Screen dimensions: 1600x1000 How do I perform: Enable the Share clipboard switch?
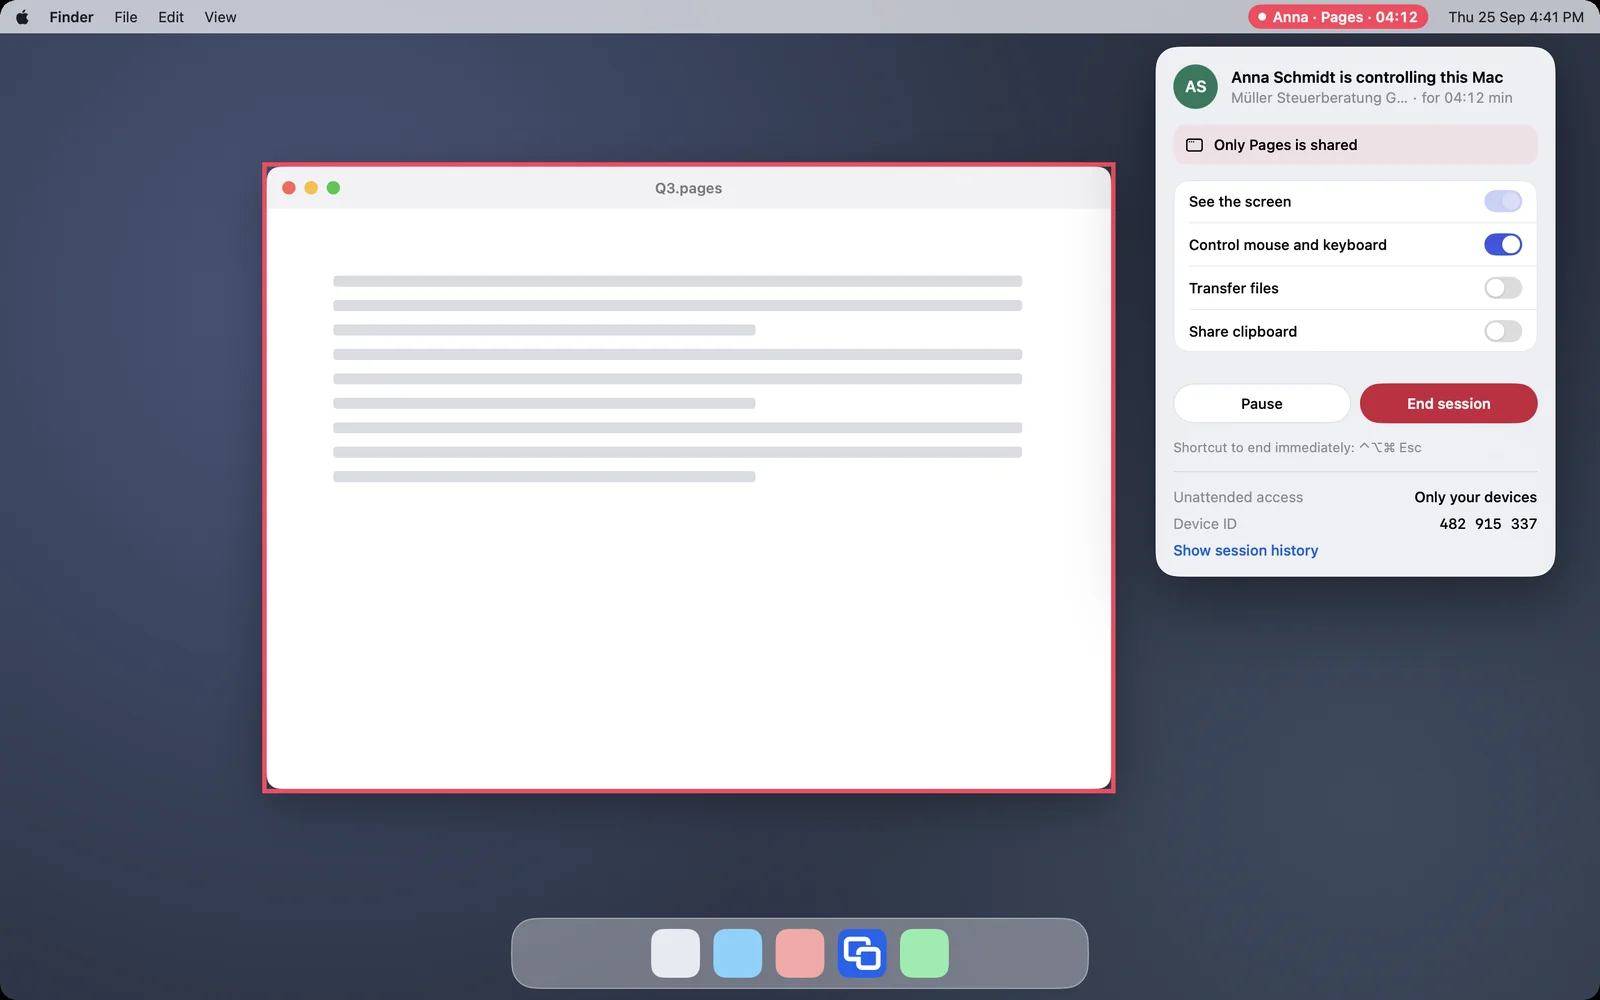(x=1503, y=331)
